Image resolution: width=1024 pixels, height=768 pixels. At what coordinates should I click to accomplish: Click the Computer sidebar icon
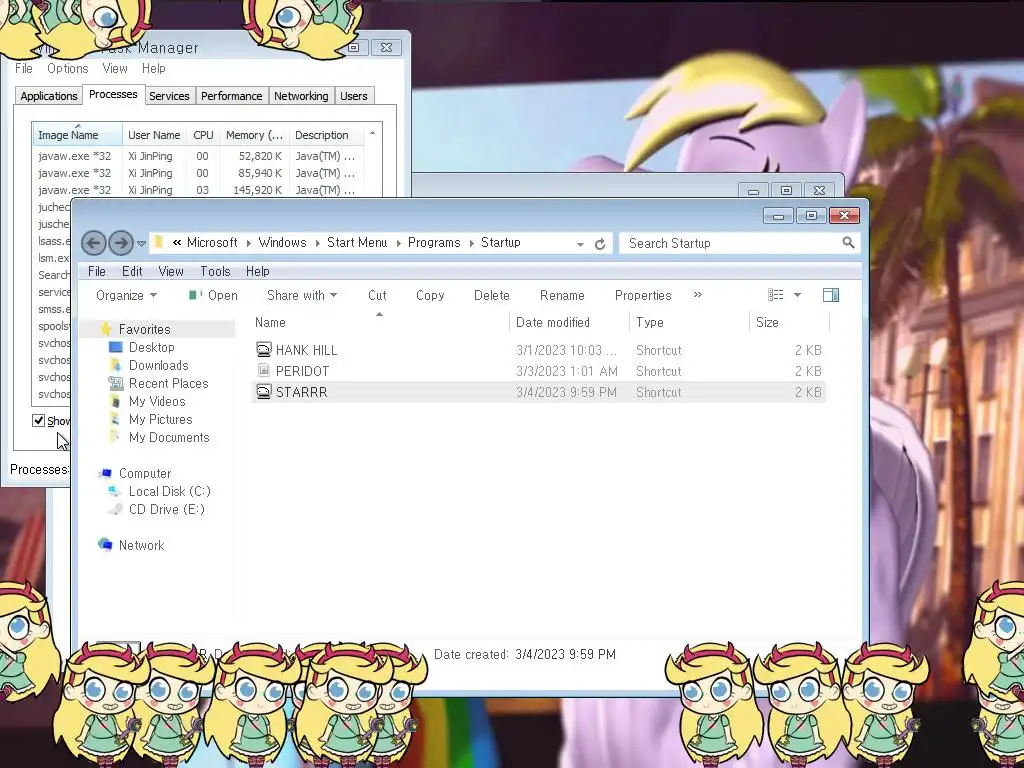(x=105, y=473)
